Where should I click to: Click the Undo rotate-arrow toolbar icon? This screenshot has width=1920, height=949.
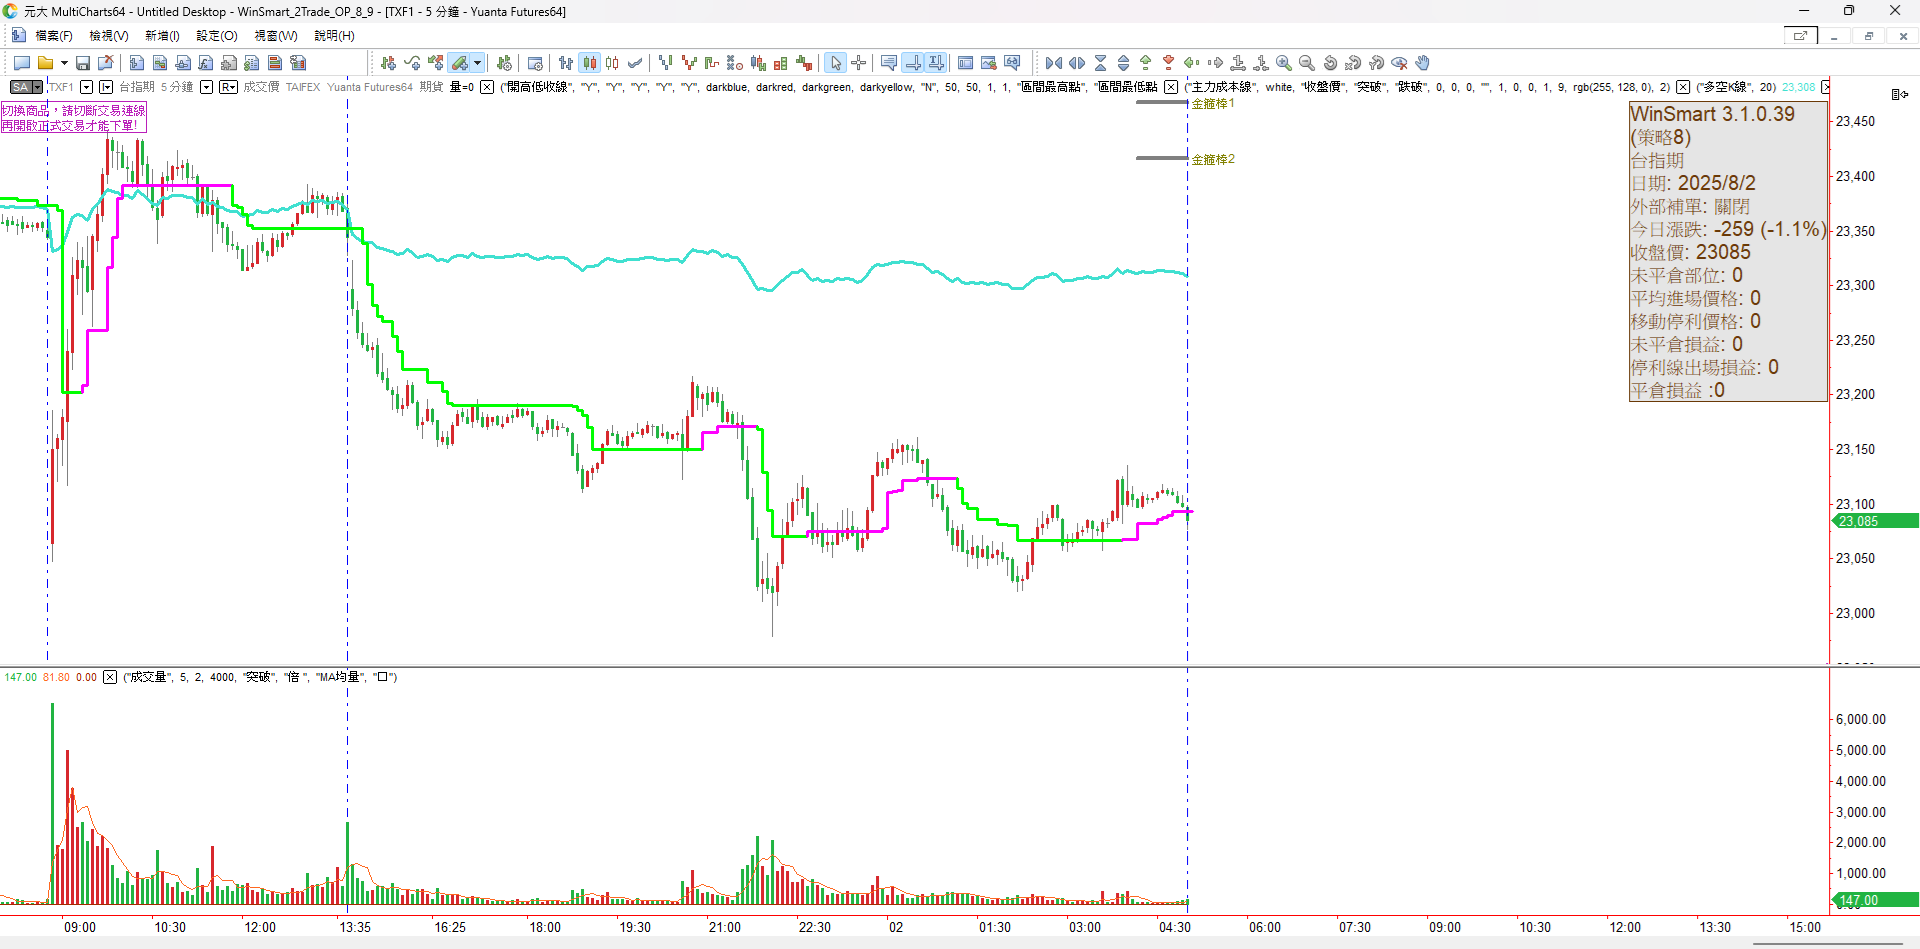click(x=1330, y=63)
